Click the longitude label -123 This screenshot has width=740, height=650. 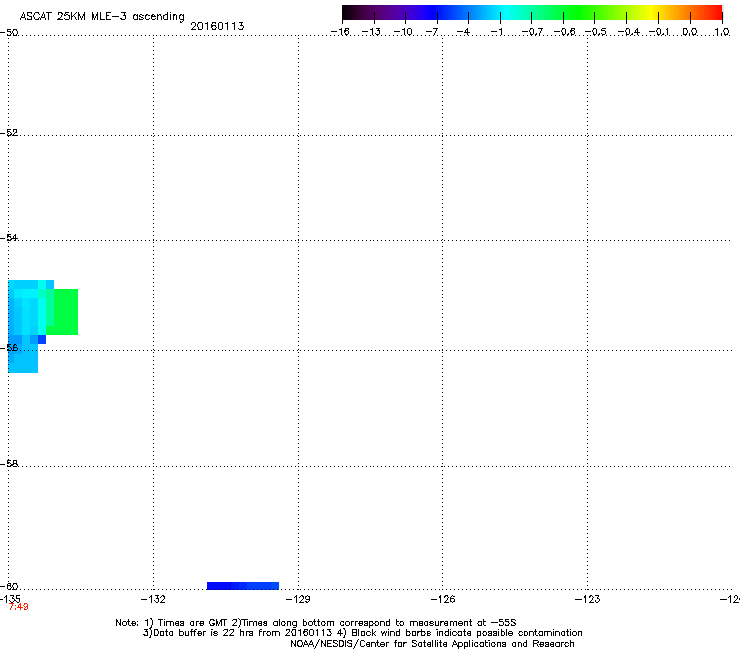(587, 599)
